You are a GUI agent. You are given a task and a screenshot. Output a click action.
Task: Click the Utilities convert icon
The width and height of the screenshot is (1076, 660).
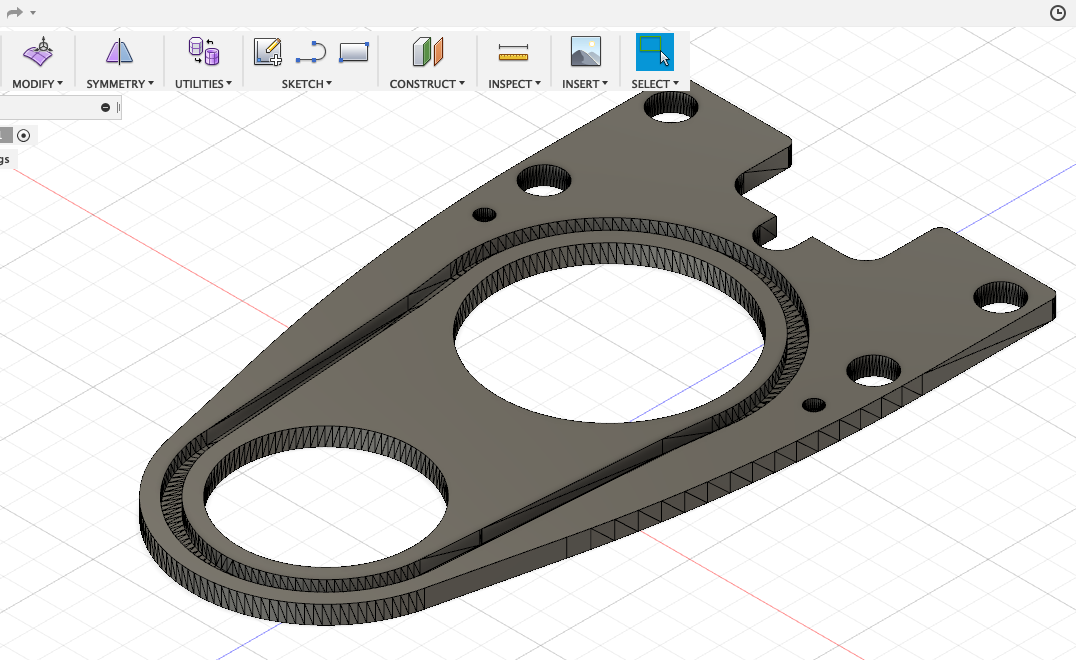(x=203, y=51)
